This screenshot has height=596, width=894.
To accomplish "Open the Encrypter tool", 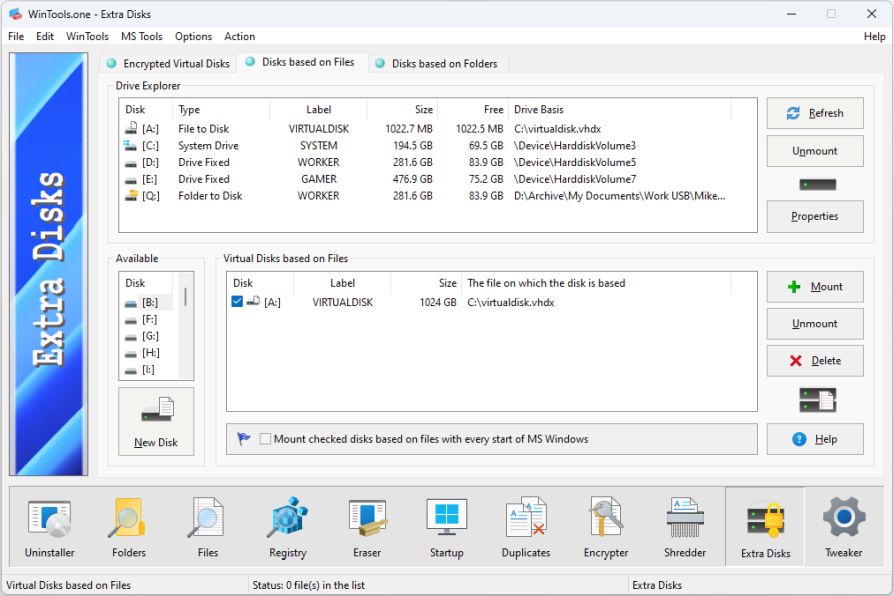I will 606,528.
